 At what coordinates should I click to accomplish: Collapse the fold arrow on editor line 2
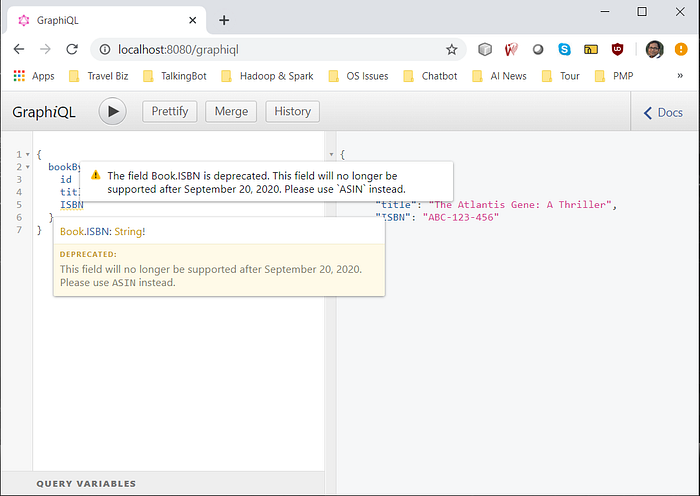click(28, 167)
